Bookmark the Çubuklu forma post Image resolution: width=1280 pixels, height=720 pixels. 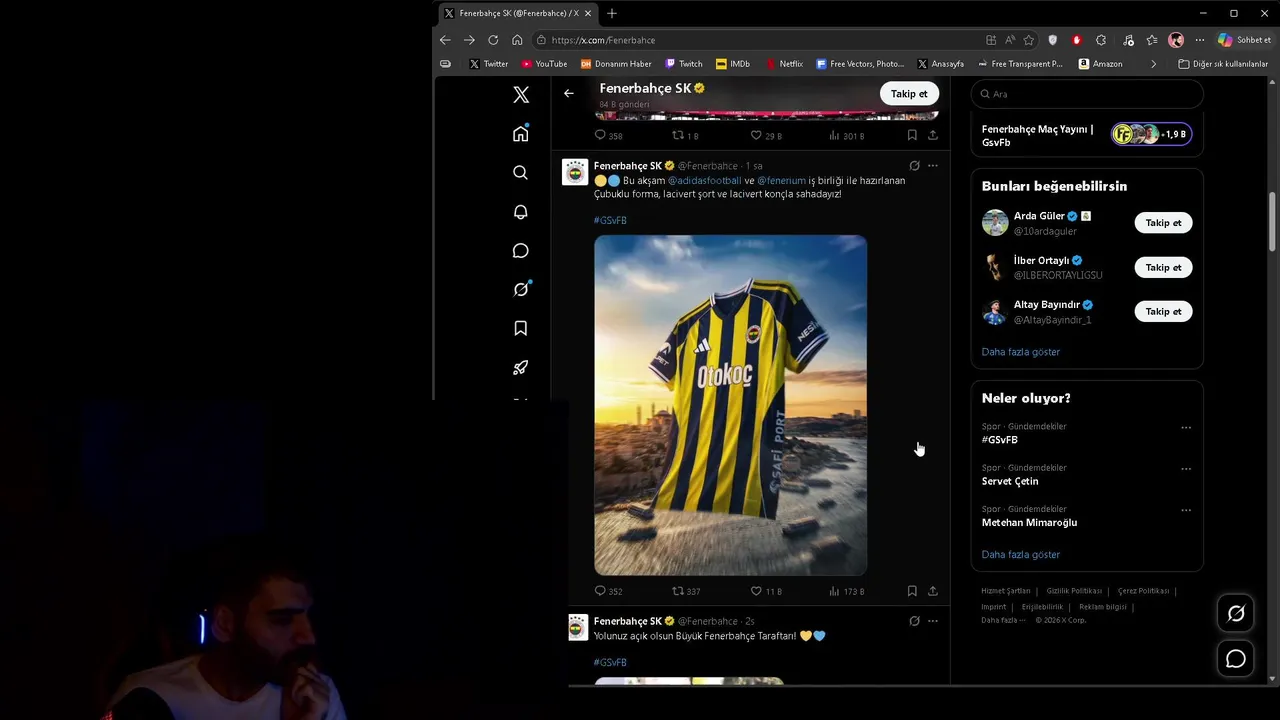click(x=912, y=591)
